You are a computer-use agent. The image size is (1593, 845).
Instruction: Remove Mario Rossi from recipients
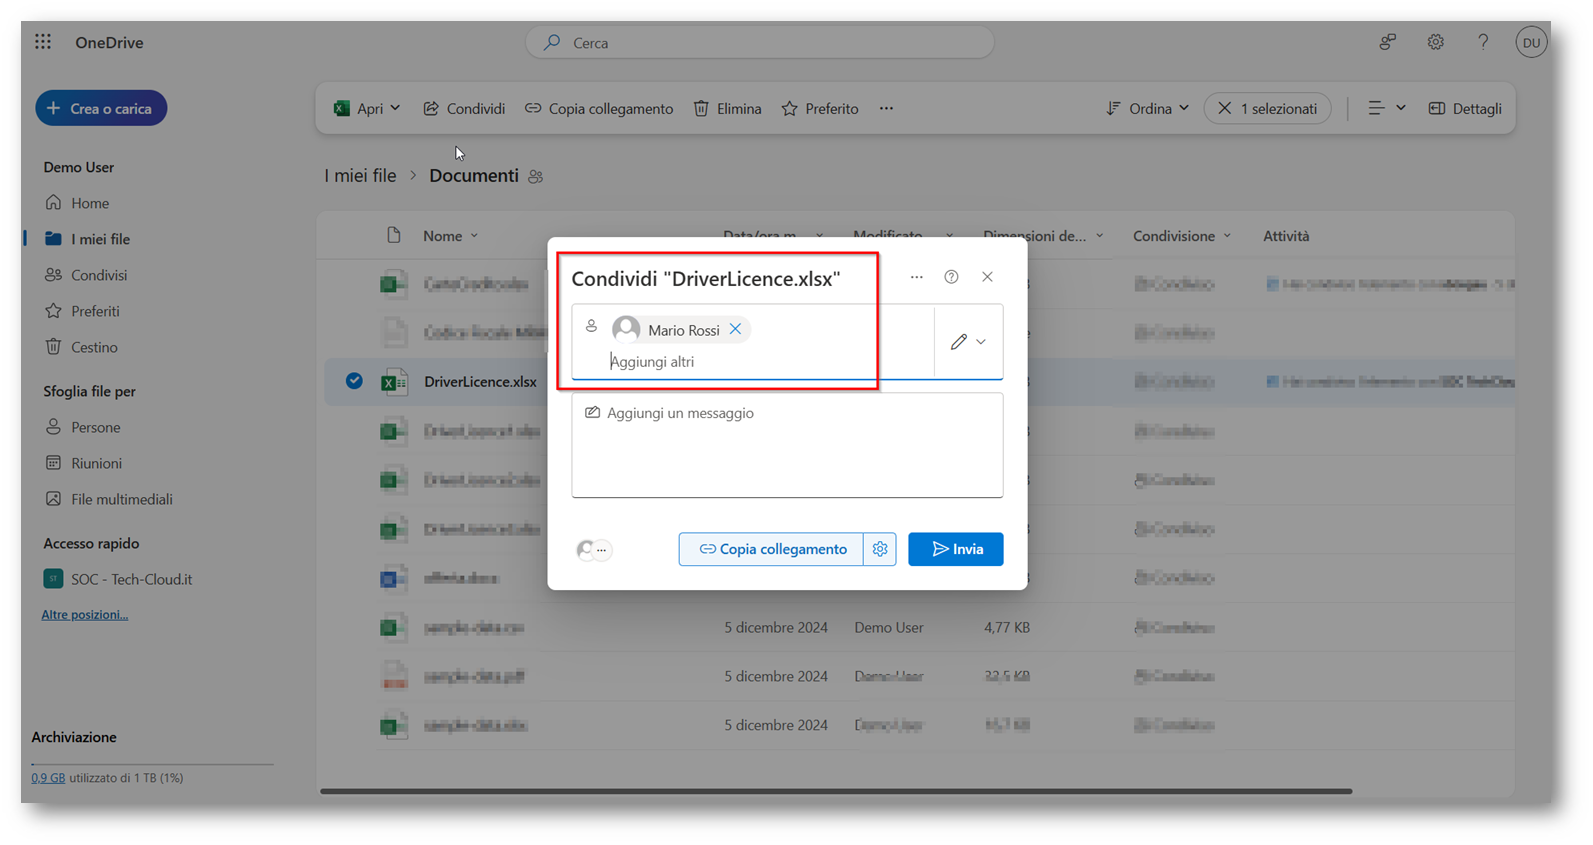pos(735,329)
